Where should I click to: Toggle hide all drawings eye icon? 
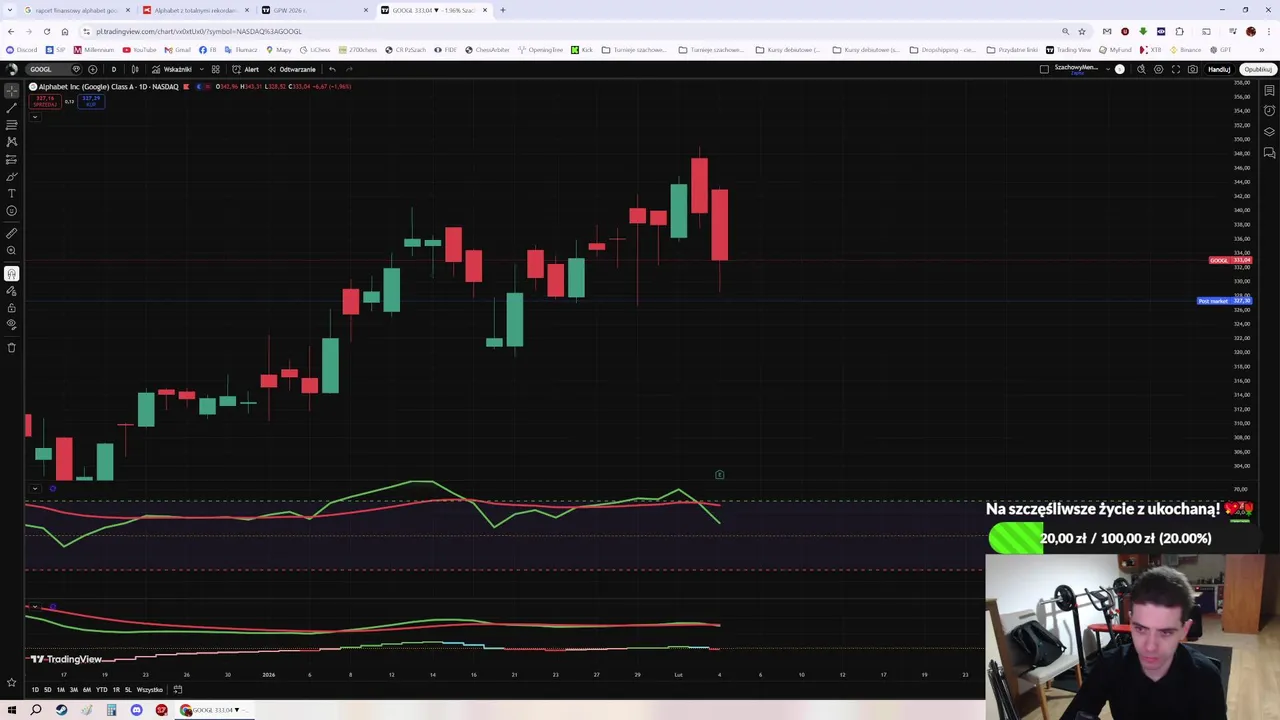click(x=12, y=324)
